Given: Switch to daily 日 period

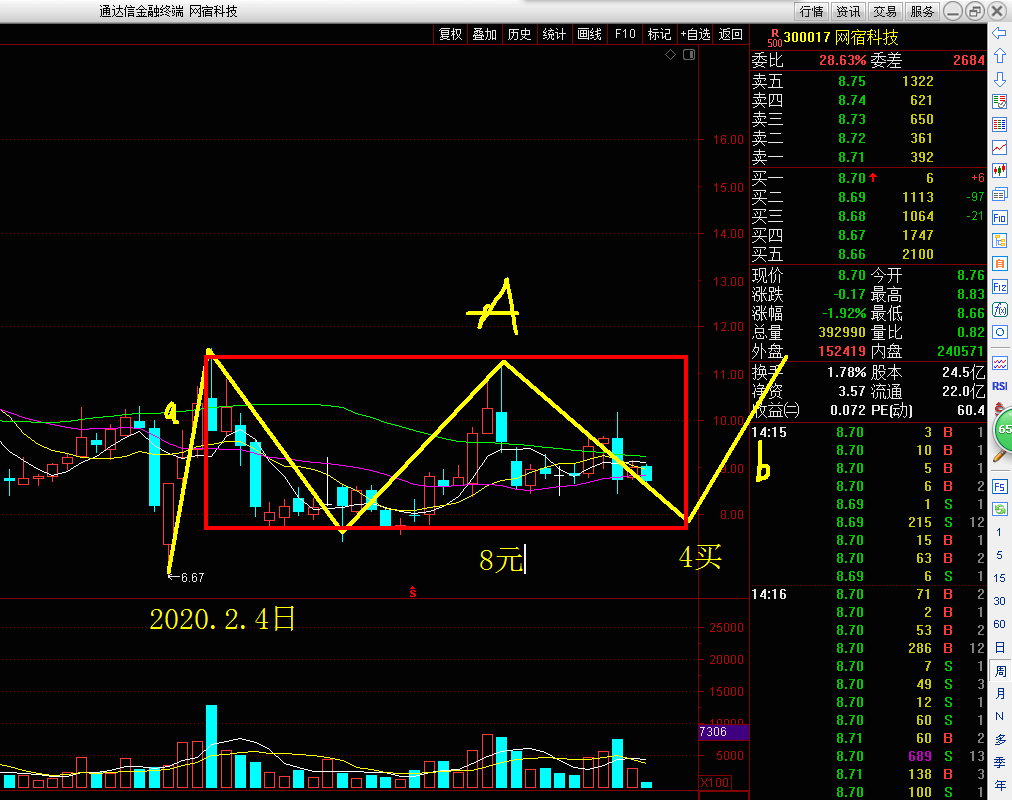Looking at the screenshot, I should 999,647.
